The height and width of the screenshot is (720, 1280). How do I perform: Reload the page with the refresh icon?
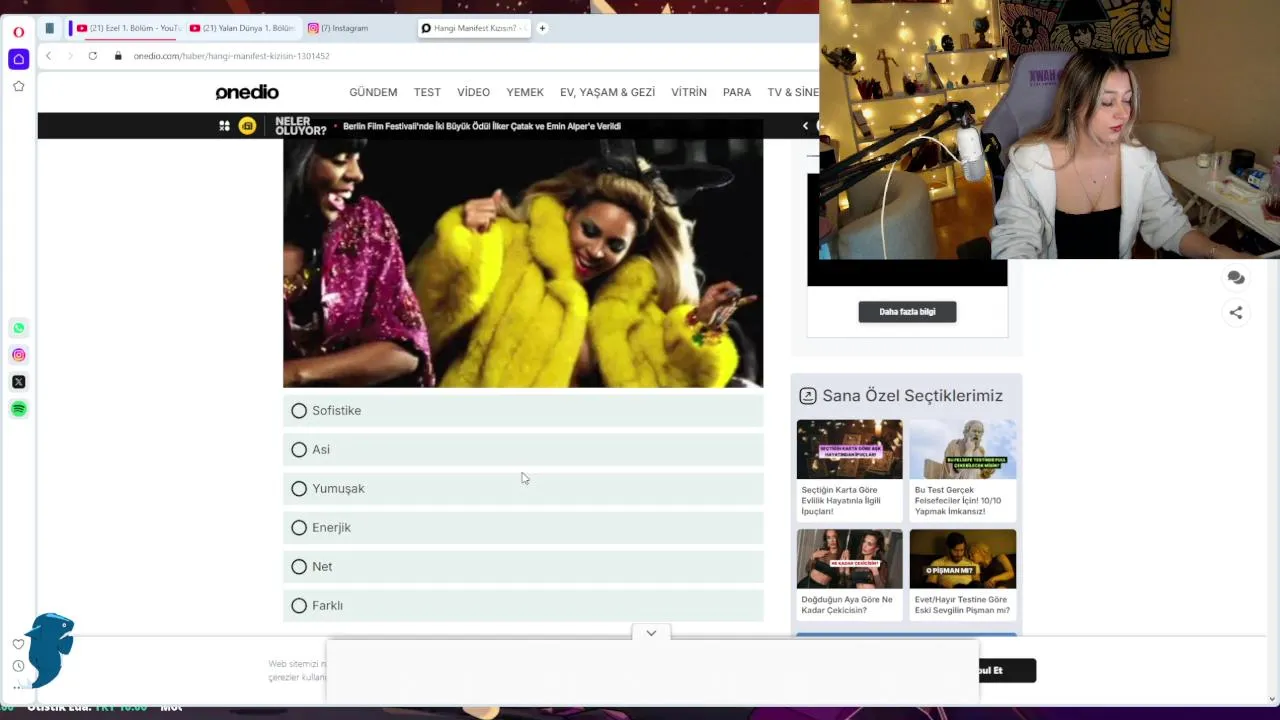click(x=92, y=56)
